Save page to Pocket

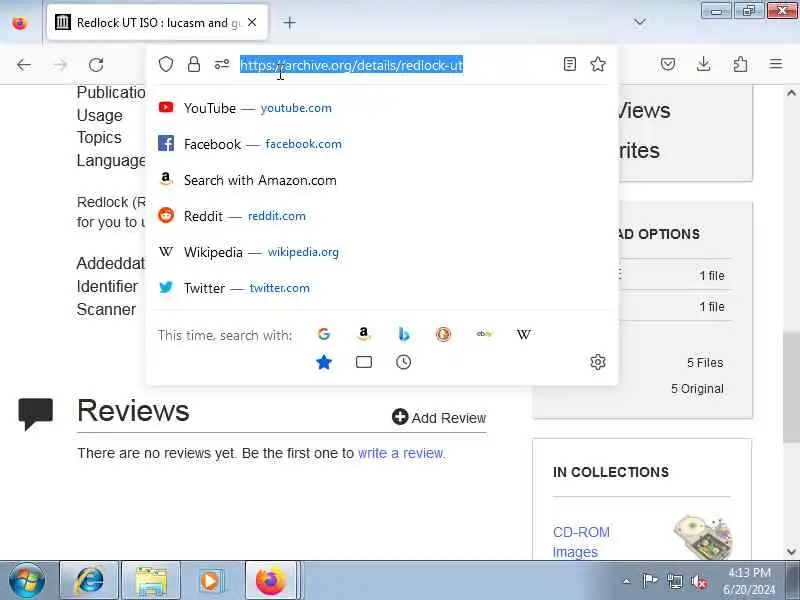pos(668,64)
